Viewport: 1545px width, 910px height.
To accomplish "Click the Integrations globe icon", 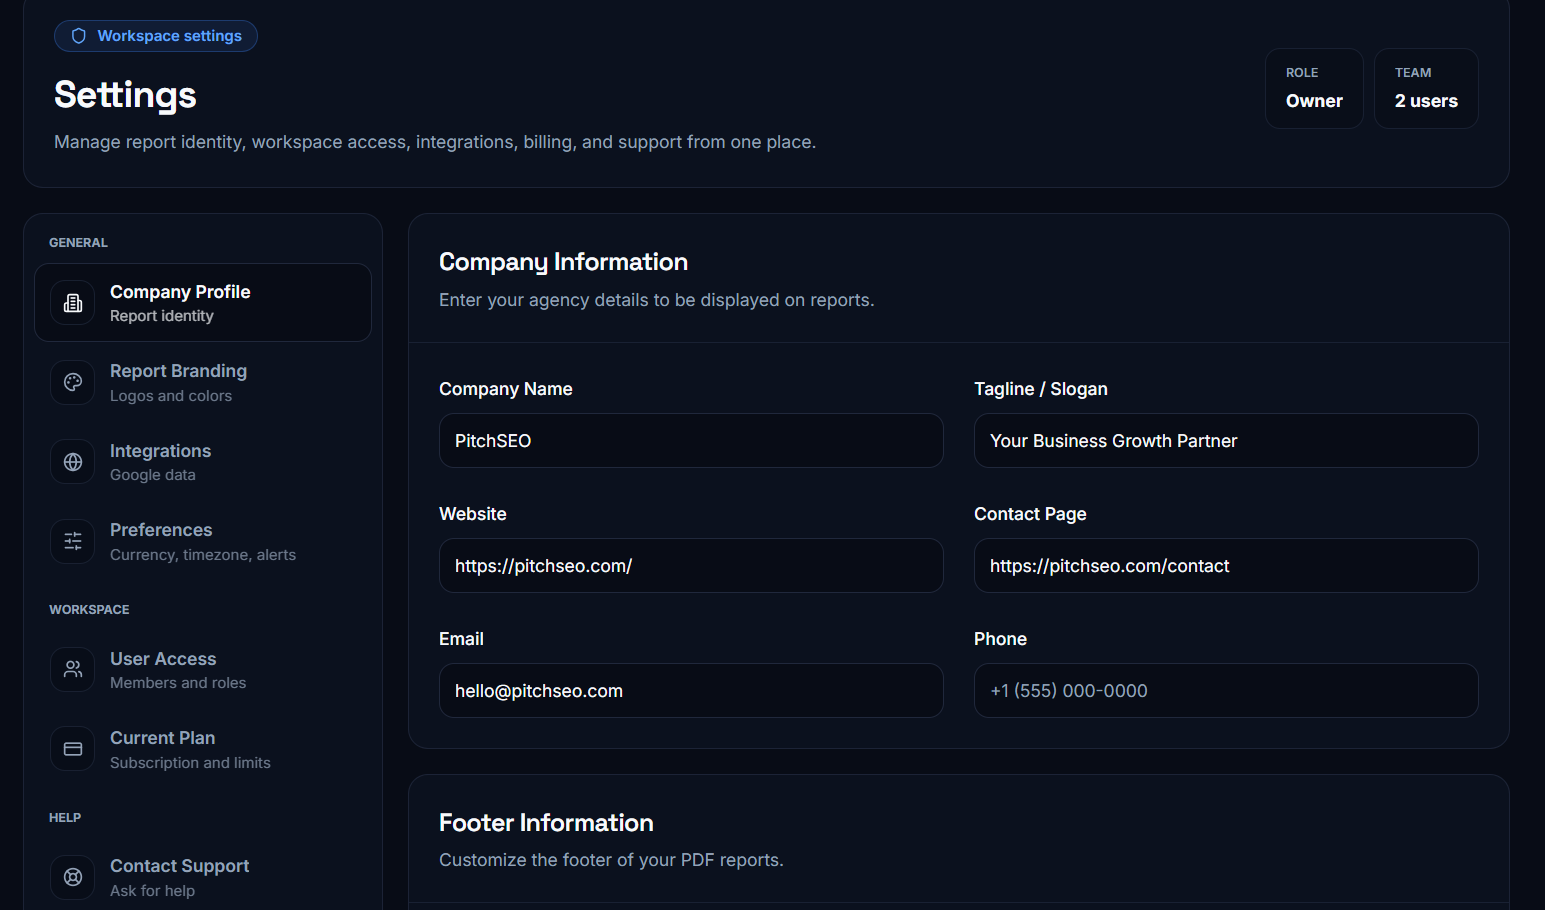I will click(x=73, y=462).
